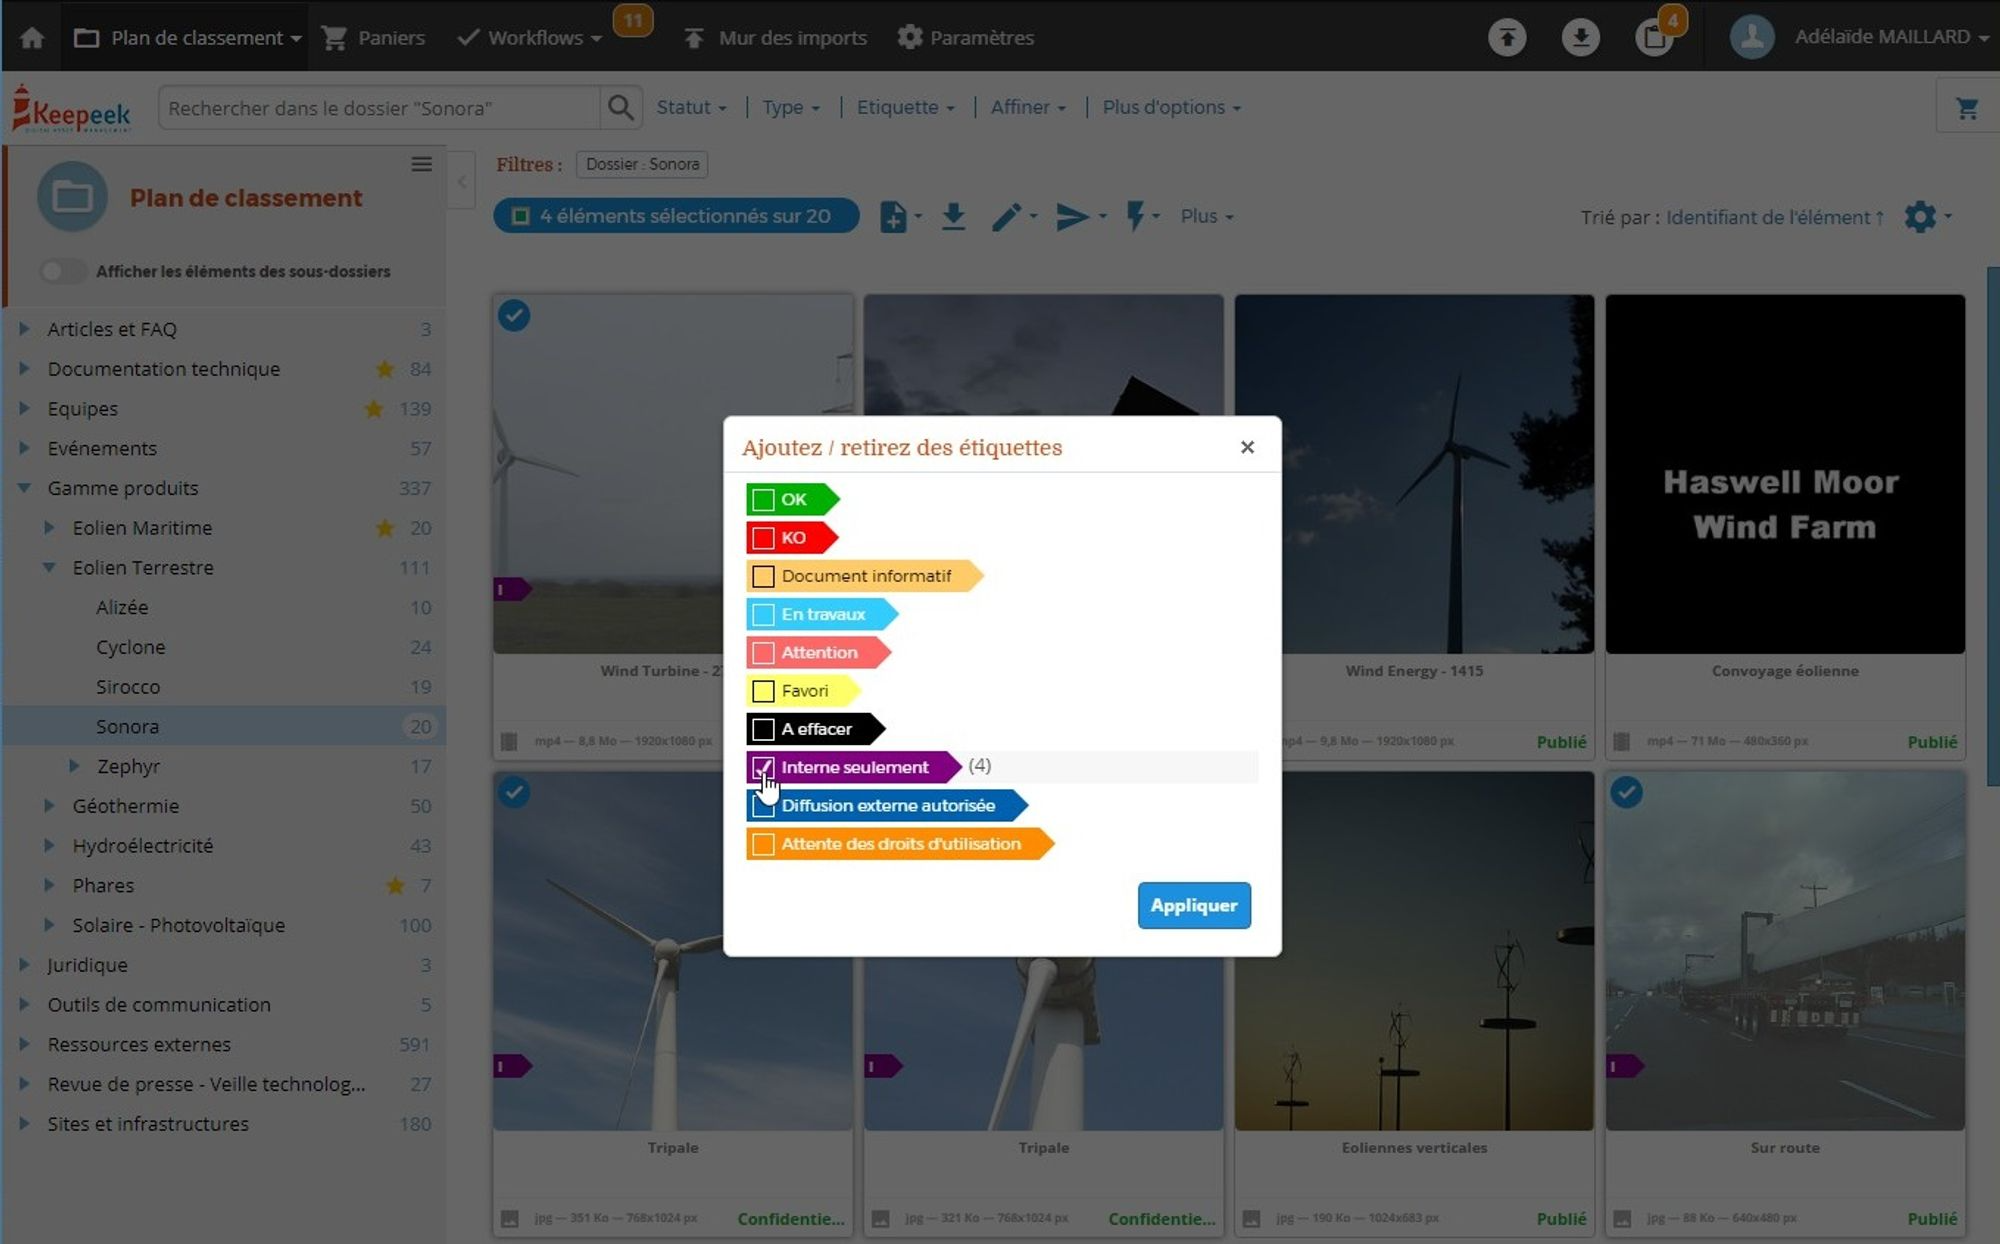Viewport: 2000px width, 1244px height.
Task: Check the Favori label checkbox
Action: click(x=763, y=691)
